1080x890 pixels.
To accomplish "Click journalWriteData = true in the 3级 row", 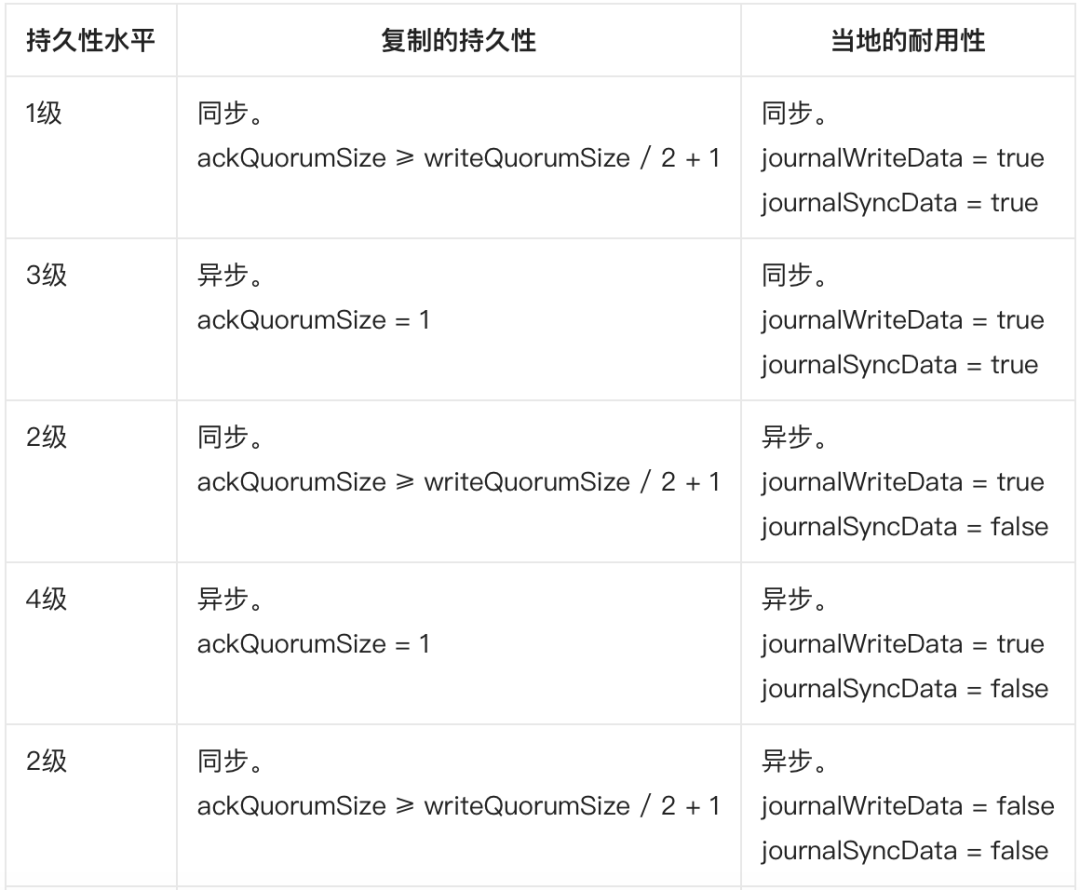I will (902, 320).
